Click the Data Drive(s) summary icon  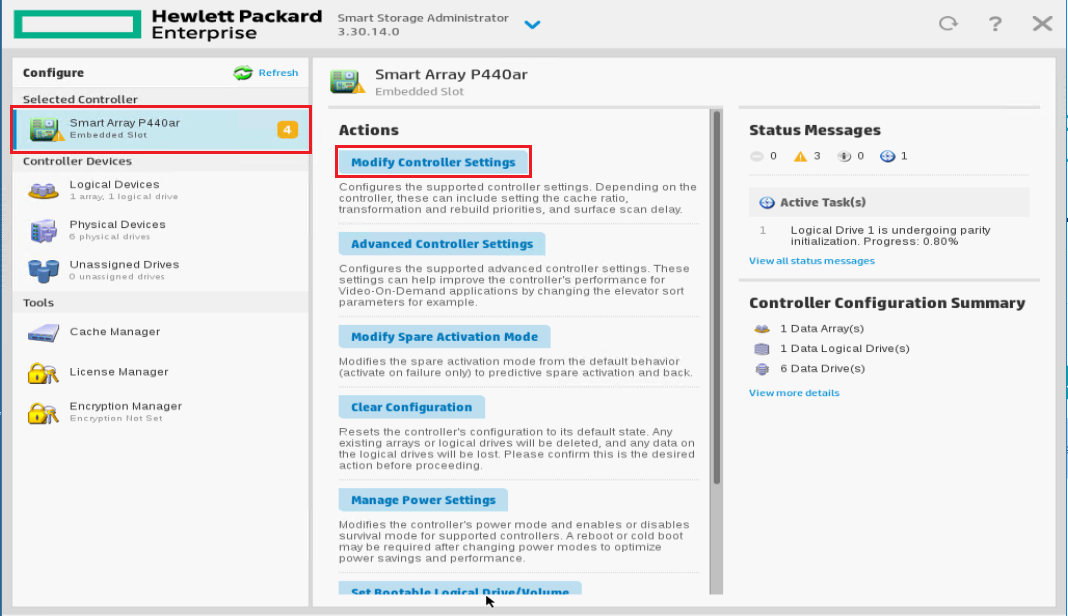pos(762,369)
